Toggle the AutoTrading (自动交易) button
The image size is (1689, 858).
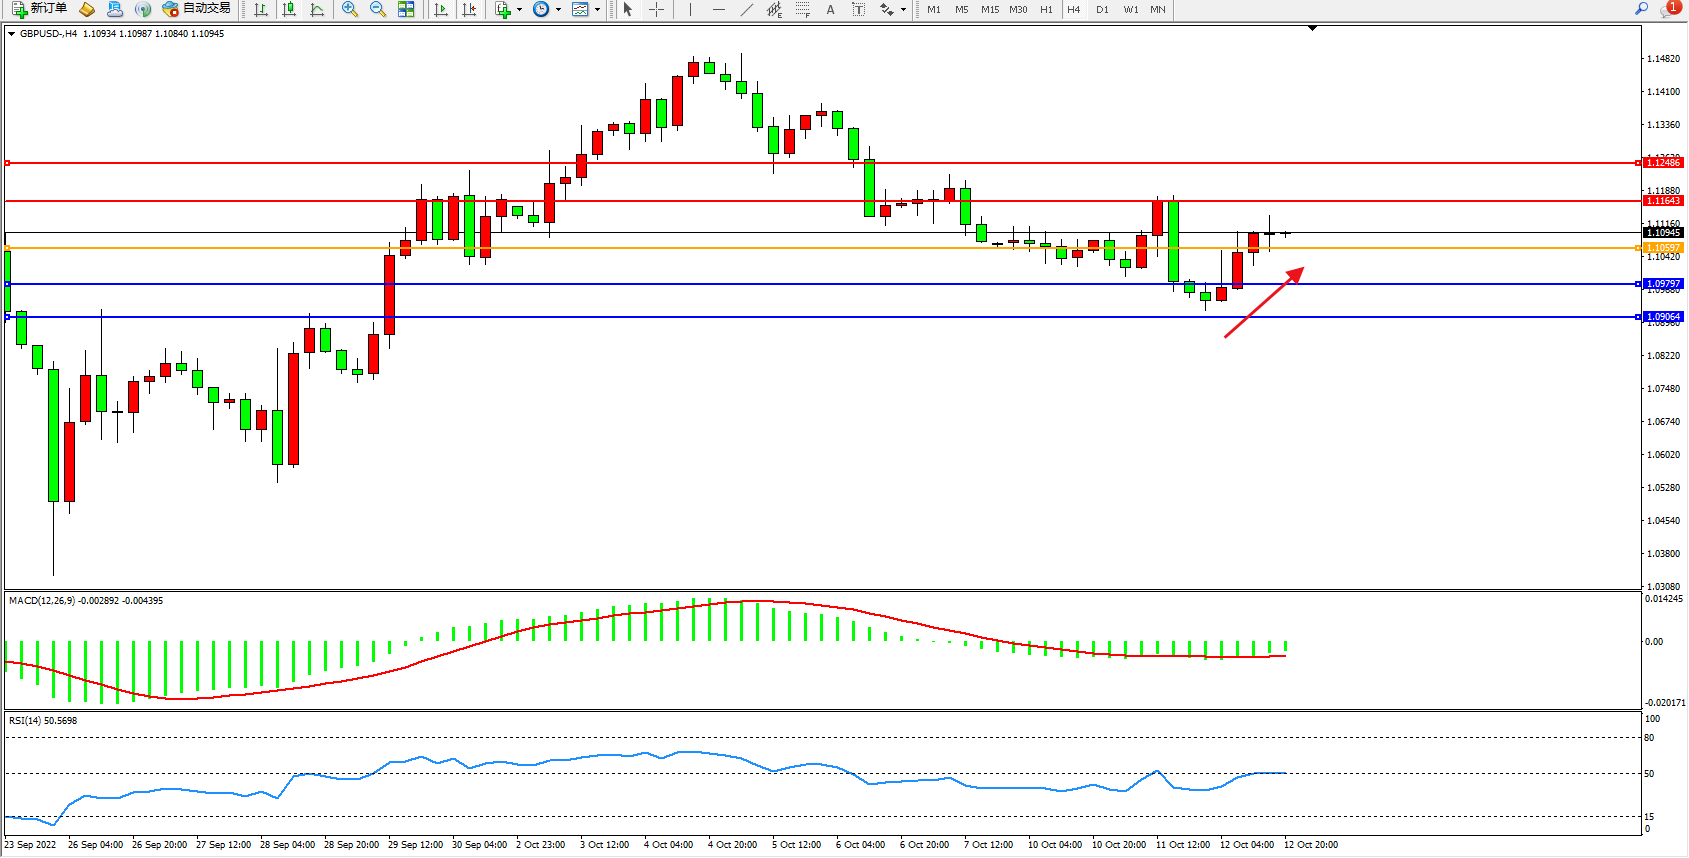tap(197, 9)
